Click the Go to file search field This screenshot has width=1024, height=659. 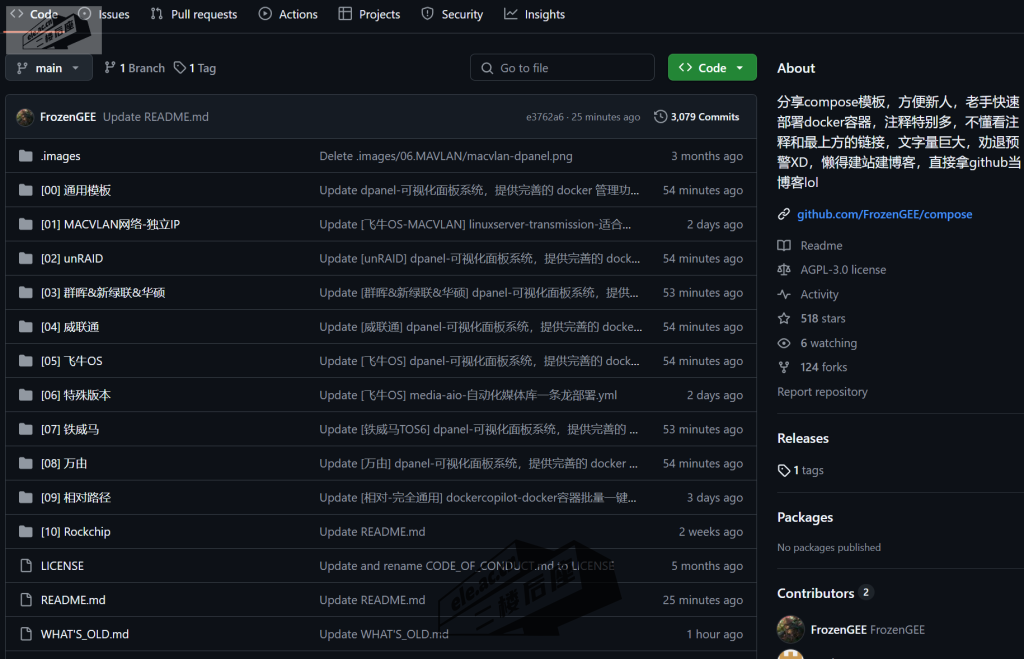[562, 68]
